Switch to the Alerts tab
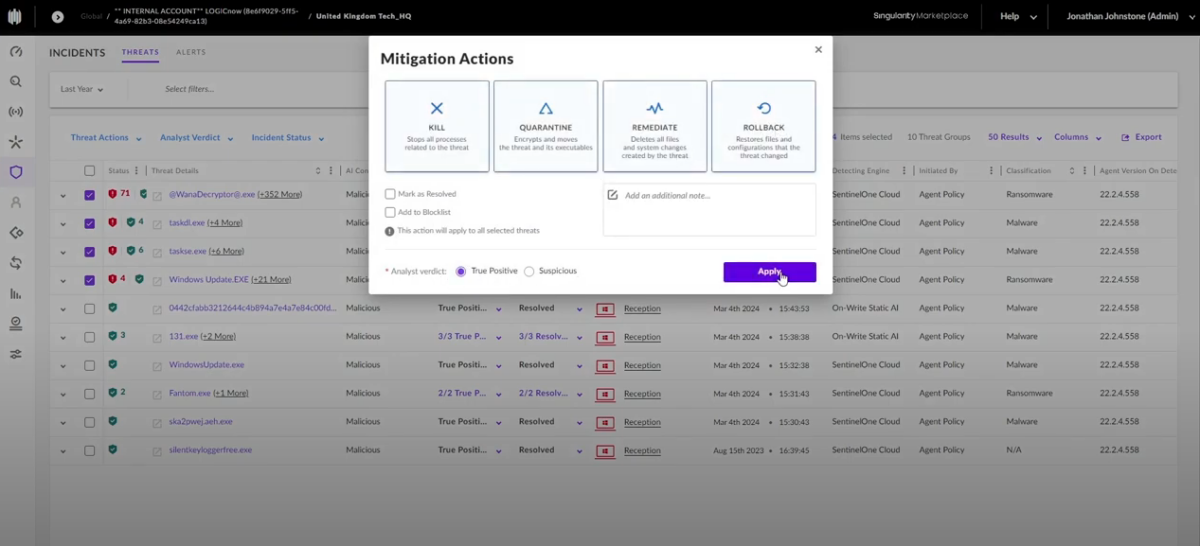This screenshot has height=546, width=1200. (190, 52)
